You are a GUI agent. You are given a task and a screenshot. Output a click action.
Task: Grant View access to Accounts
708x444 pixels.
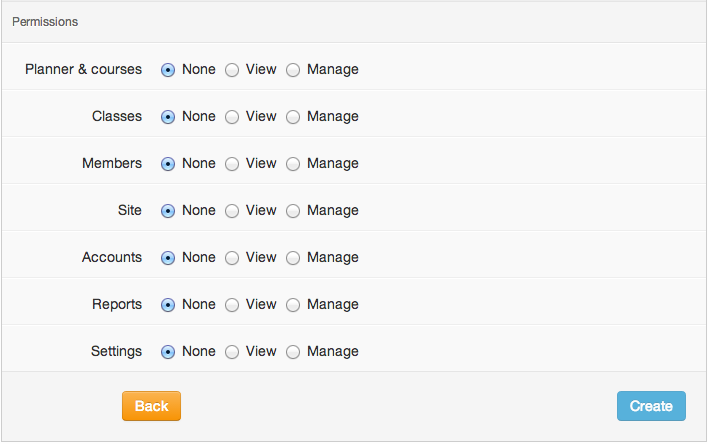(x=232, y=258)
